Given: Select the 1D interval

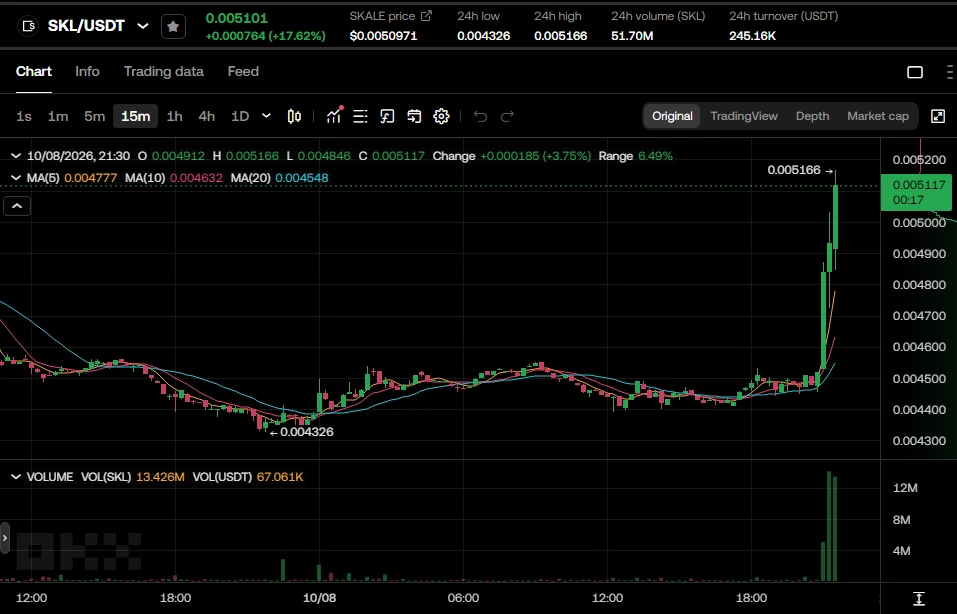Looking at the screenshot, I should click(x=240, y=116).
